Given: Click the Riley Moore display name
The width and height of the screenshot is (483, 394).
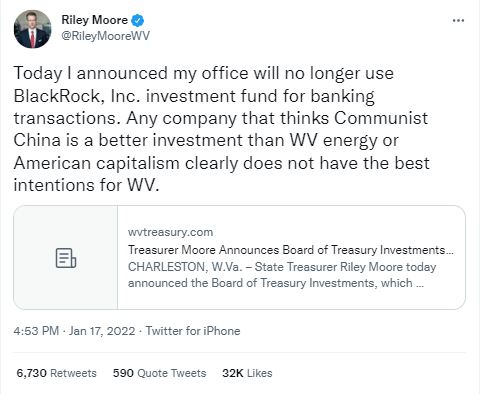Looking at the screenshot, I should coord(94,20).
